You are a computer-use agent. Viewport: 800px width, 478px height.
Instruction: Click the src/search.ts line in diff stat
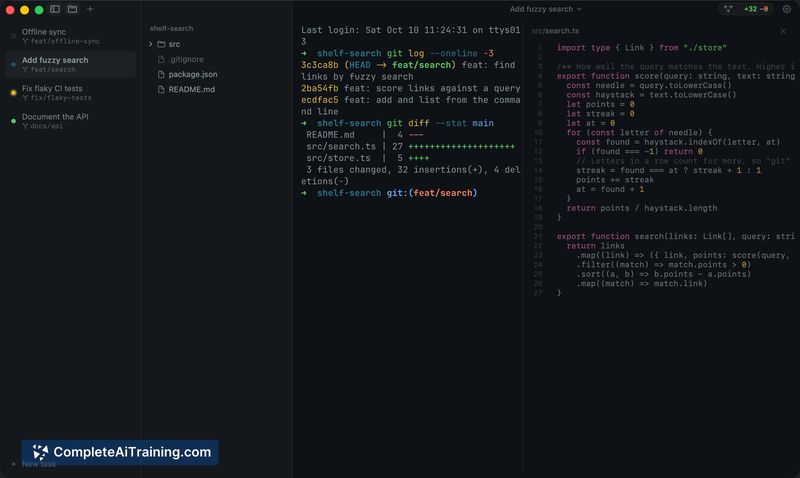(410, 146)
